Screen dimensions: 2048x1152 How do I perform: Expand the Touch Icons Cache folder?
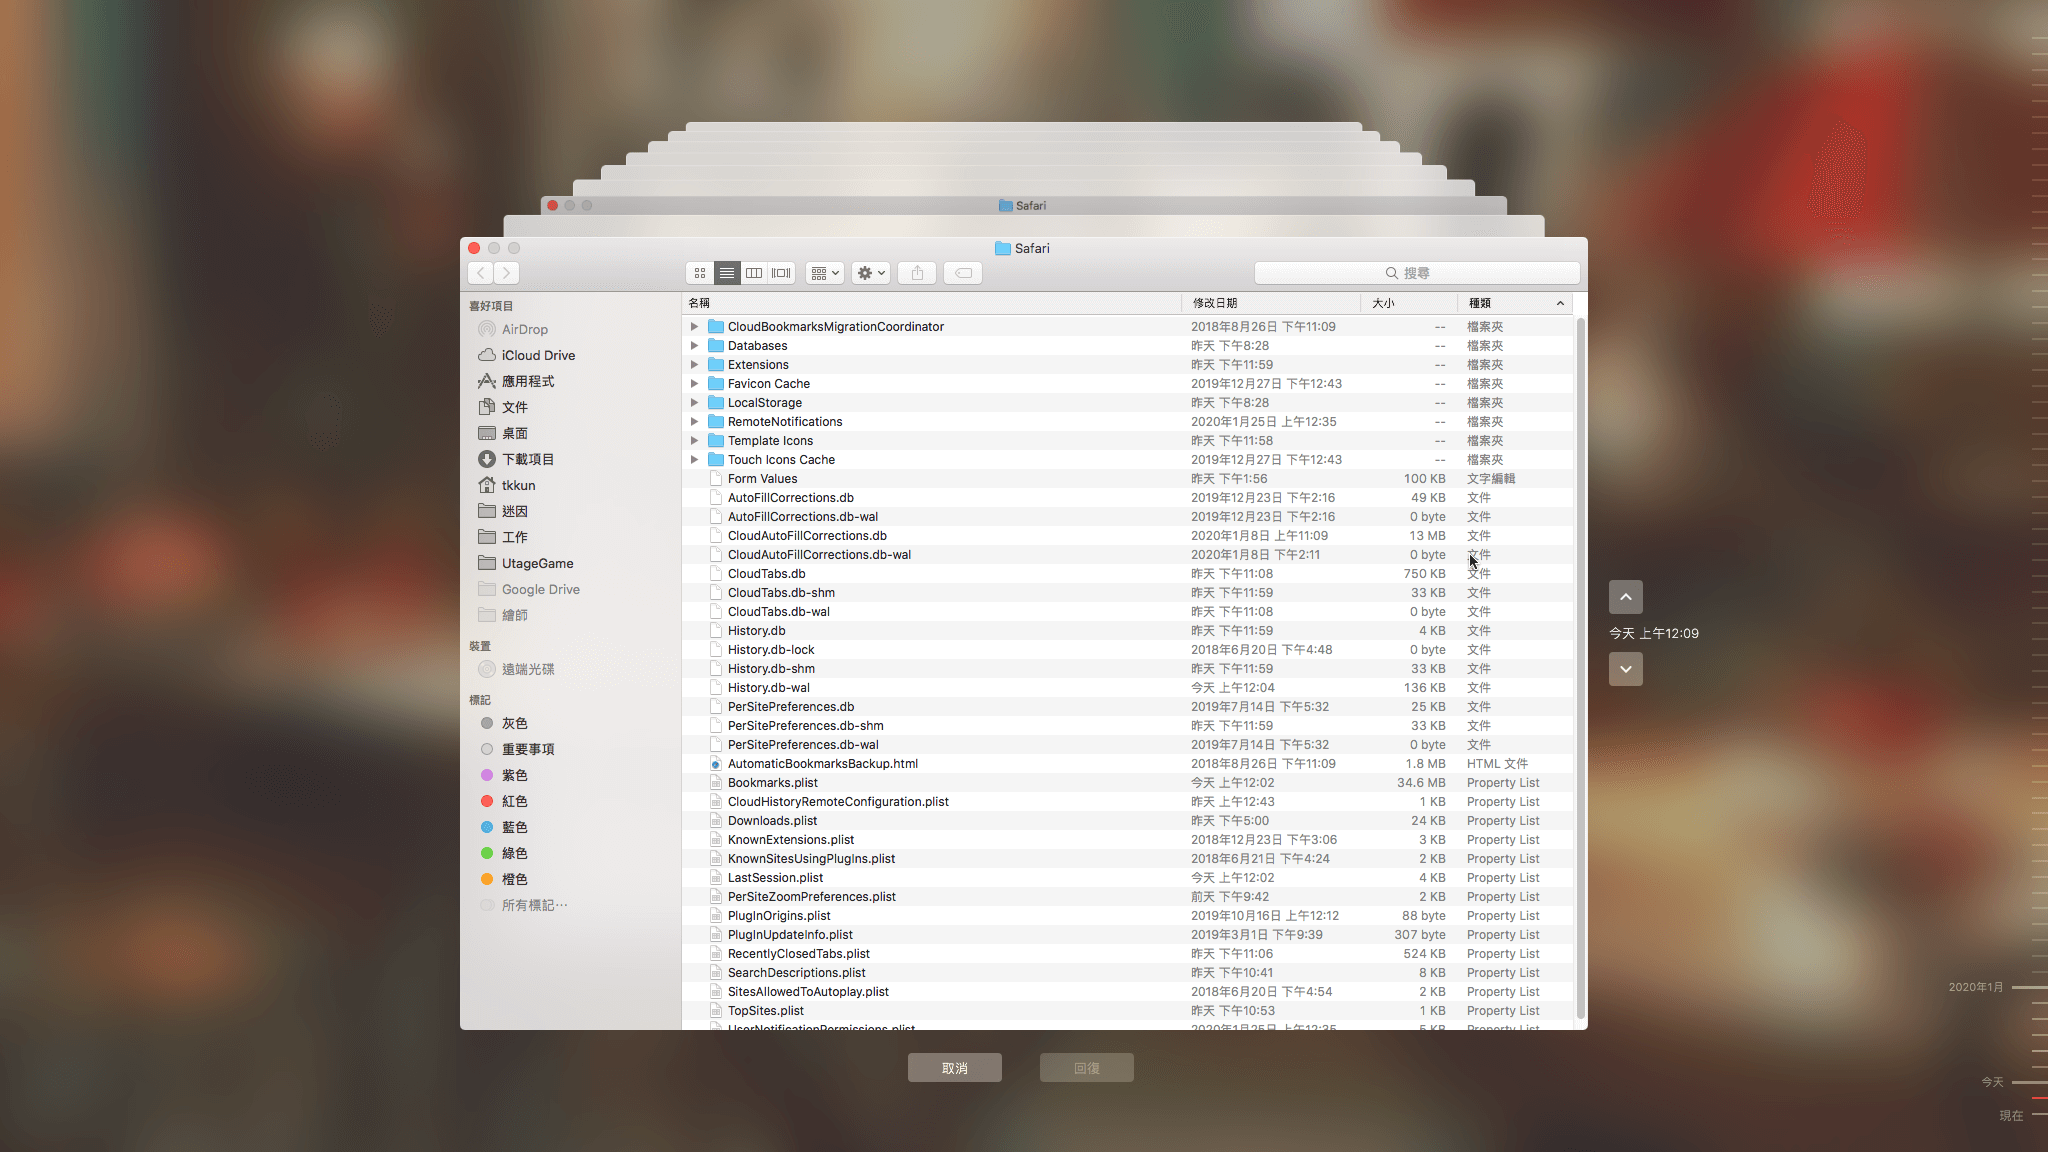(x=694, y=460)
